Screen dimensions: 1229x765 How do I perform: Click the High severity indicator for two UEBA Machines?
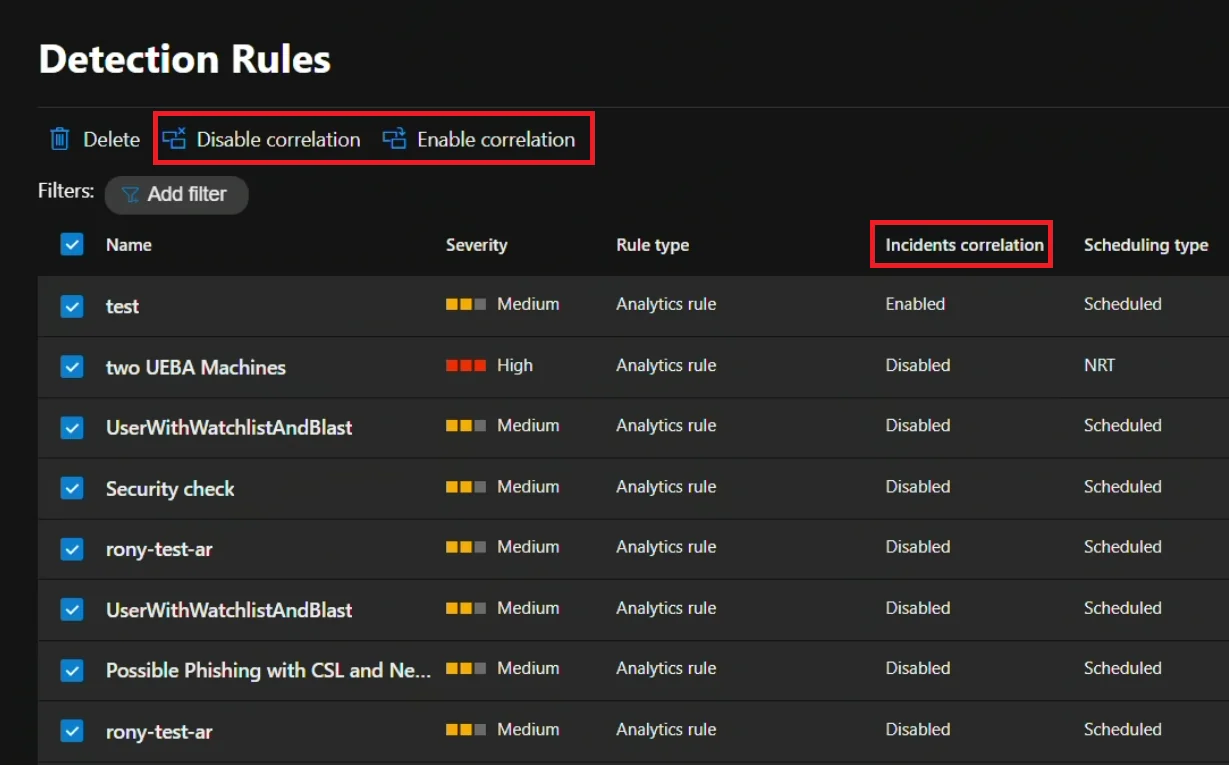click(x=465, y=366)
